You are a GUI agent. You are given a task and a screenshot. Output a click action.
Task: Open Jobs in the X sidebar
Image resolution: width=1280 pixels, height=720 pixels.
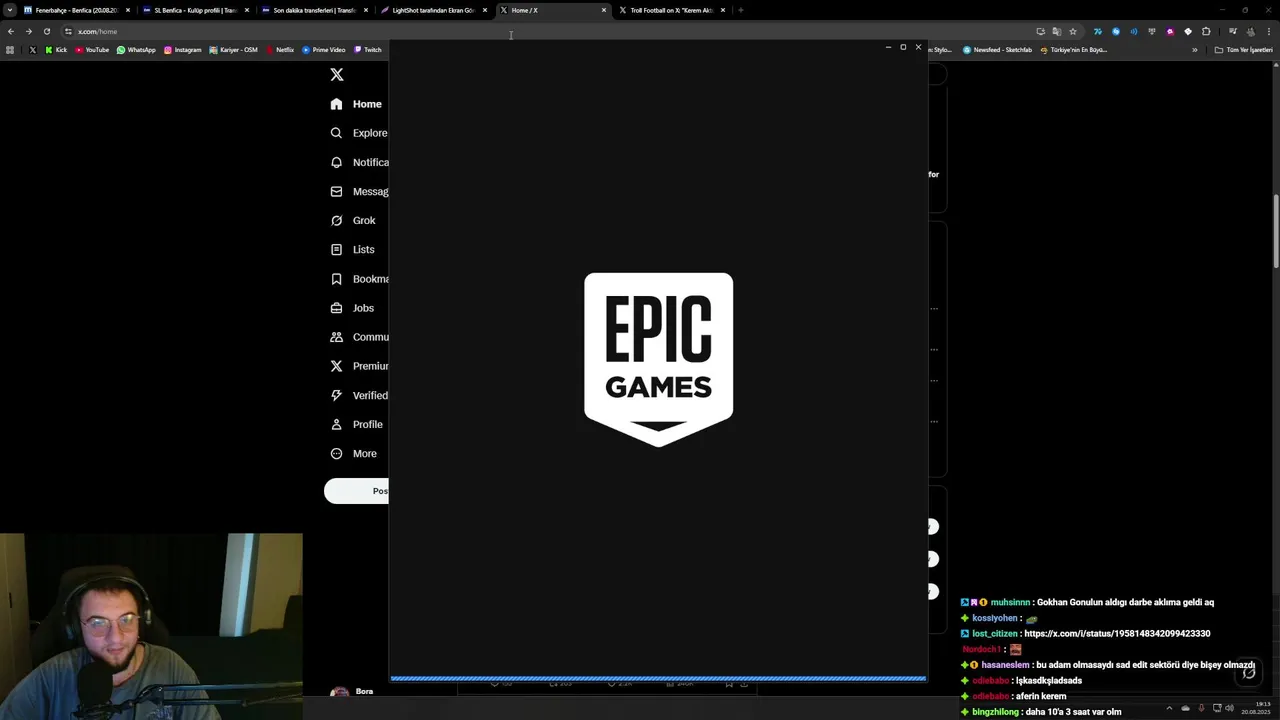(x=352, y=308)
